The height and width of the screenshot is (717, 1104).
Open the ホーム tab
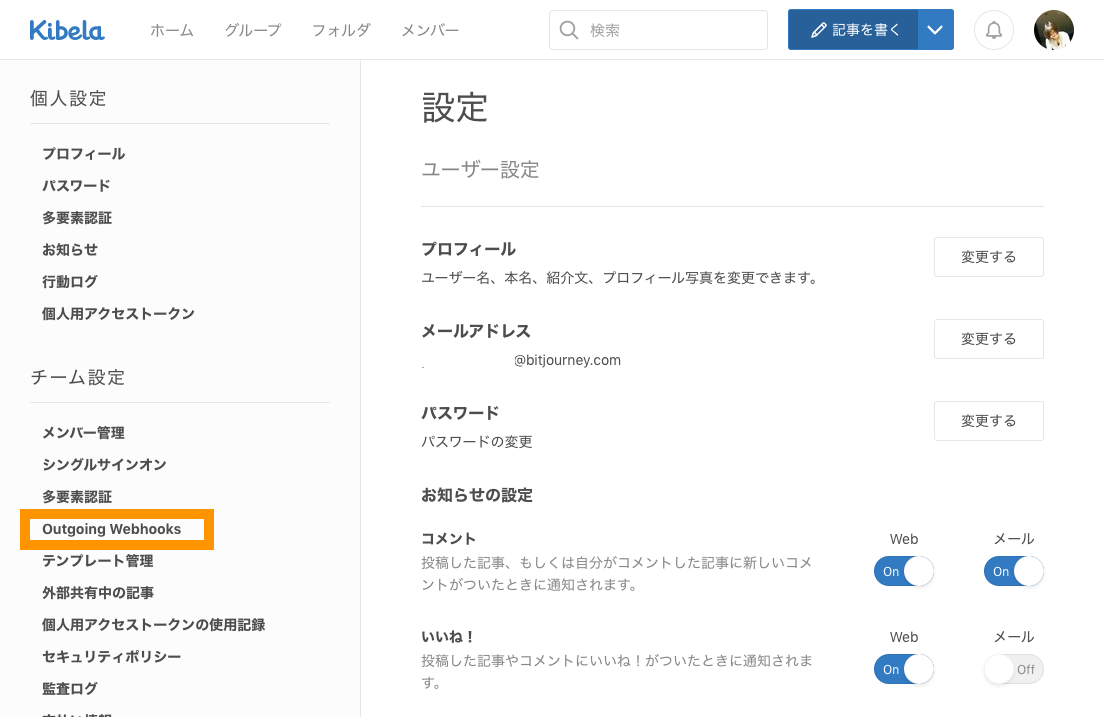pyautogui.click(x=172, y=30)
